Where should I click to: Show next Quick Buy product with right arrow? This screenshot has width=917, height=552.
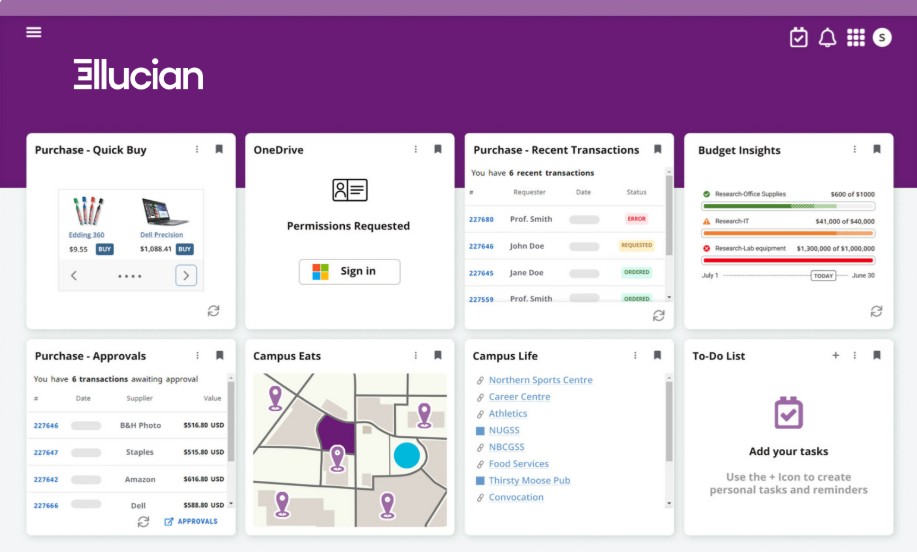(186, 275)
